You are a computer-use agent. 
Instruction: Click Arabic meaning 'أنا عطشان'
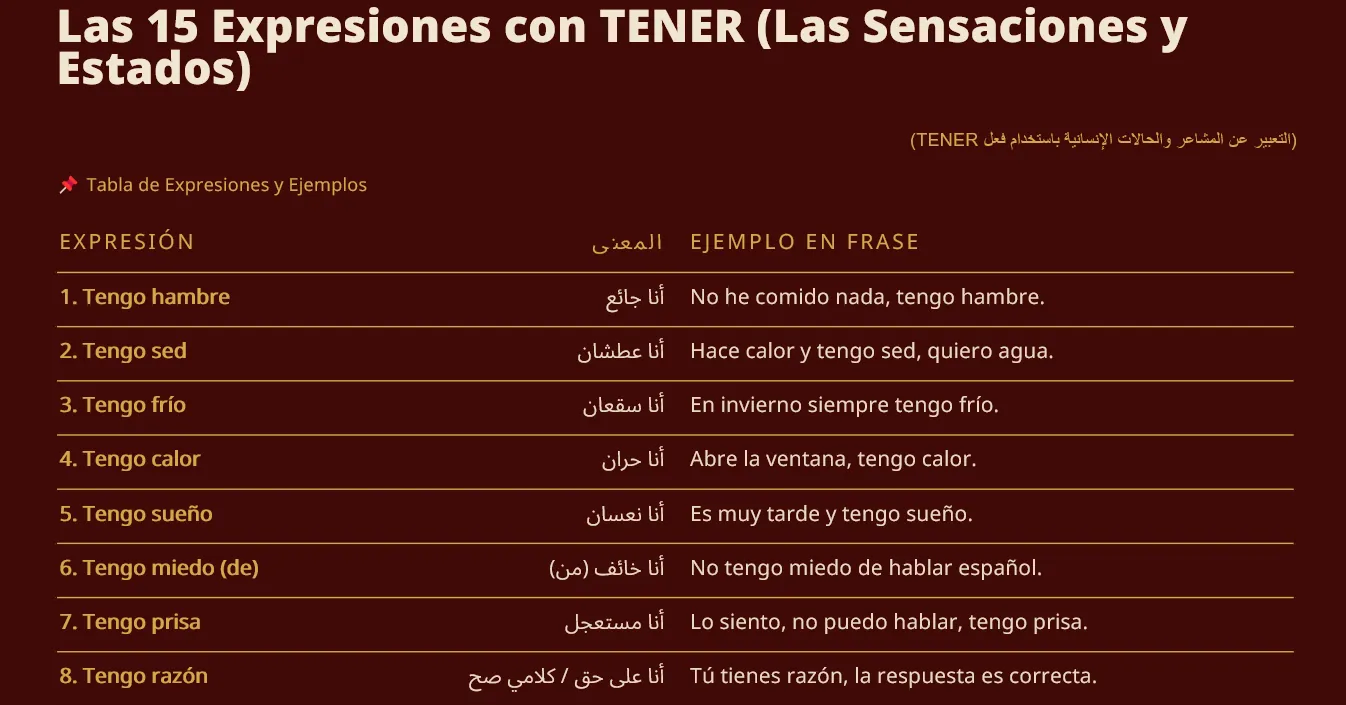click(x=621, y=351)
